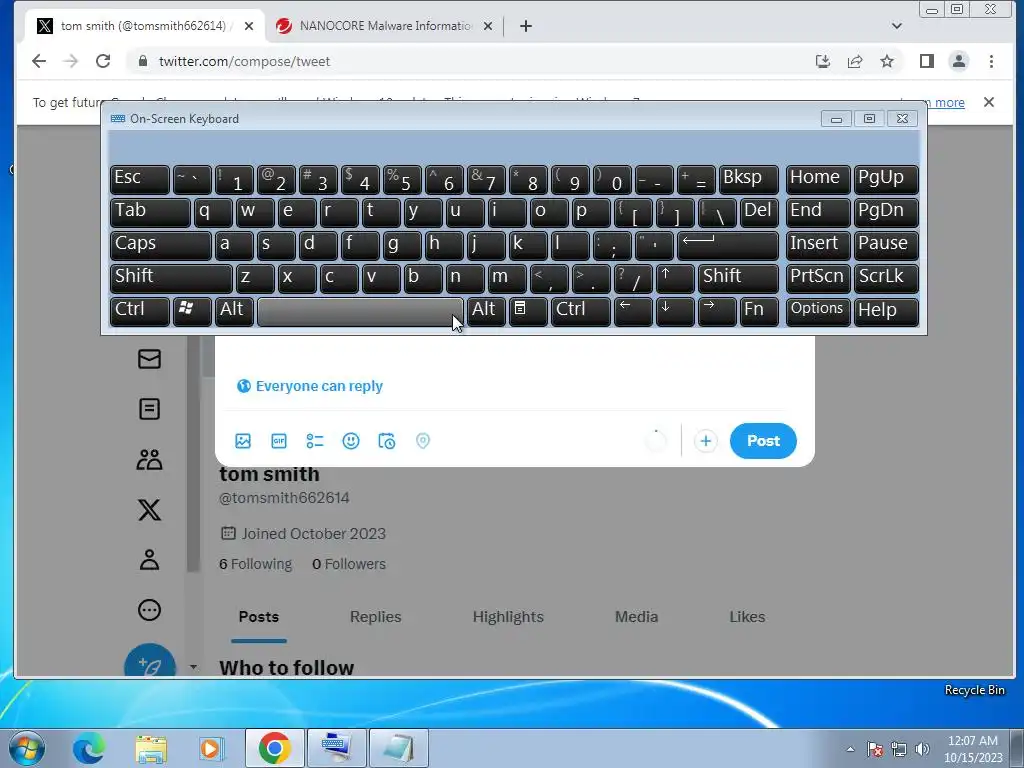Screen dimensions: 1024x768
Task: Install app icon in address bar
Action: pos(823,61)
